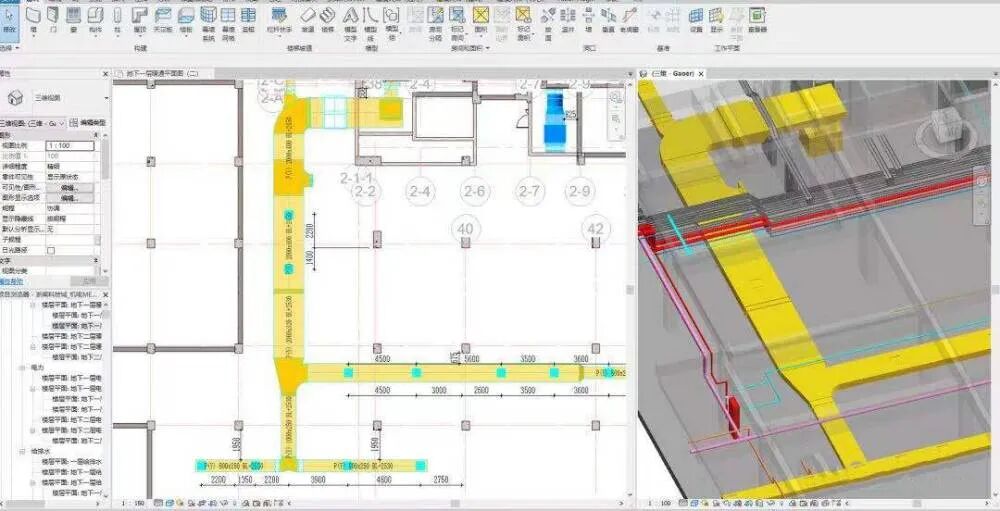Click 编辑 button for 图形显示选项 row

point(70,198)
